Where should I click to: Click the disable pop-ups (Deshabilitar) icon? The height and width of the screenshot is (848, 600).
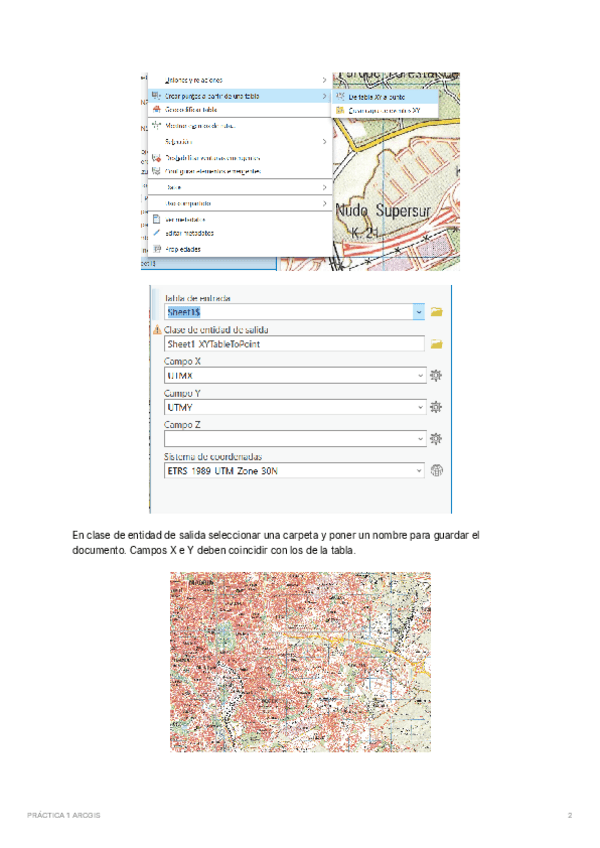156,158
